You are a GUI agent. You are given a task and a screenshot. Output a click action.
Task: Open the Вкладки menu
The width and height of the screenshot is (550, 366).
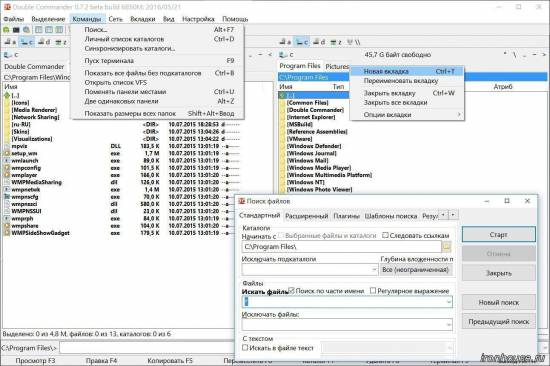143,19
